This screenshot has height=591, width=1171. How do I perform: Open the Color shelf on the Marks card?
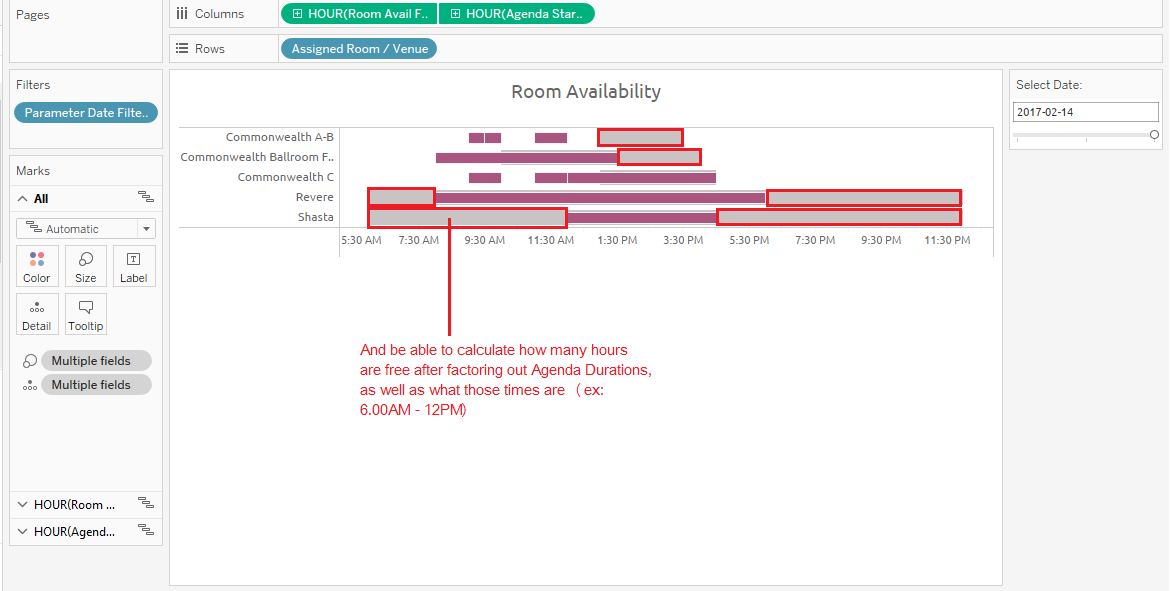[x=36, y=265]
